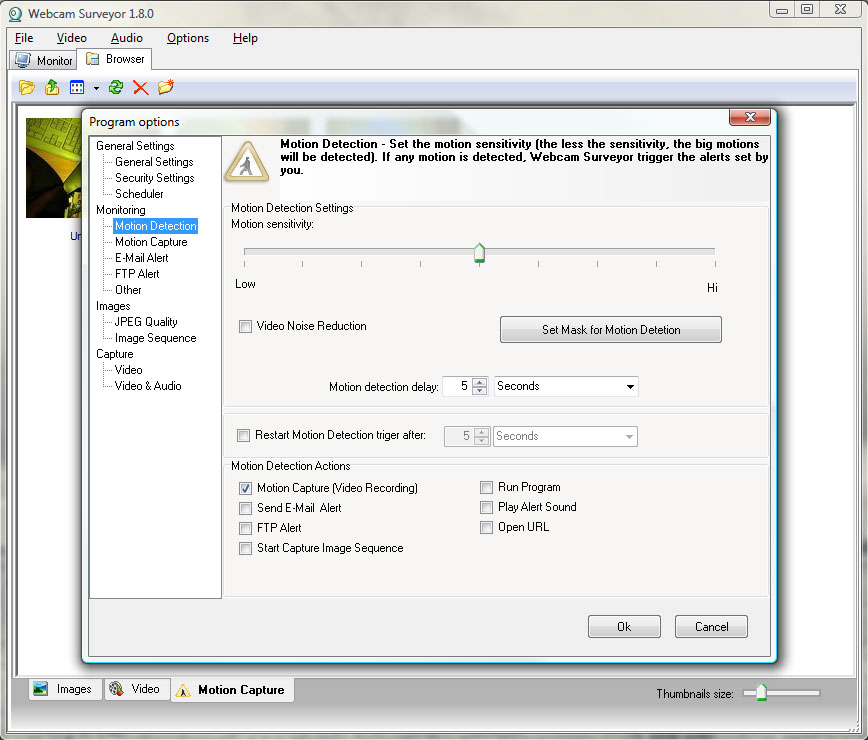Select General Settings root tree item
This screenshot has height=740, width=868.
(135, 146)
